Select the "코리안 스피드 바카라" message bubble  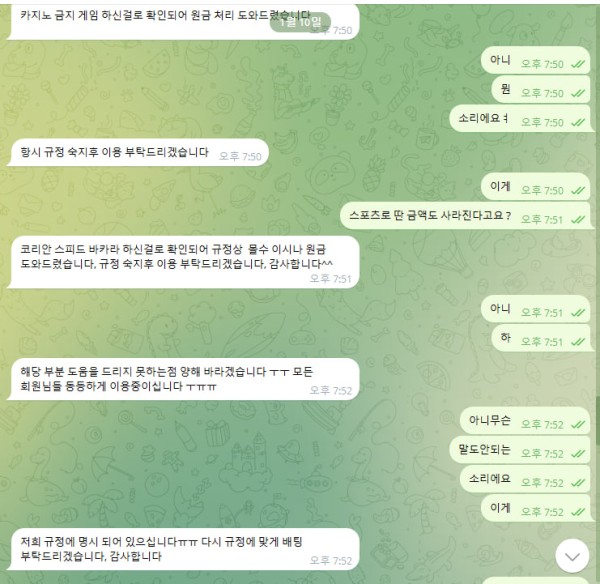184,262
